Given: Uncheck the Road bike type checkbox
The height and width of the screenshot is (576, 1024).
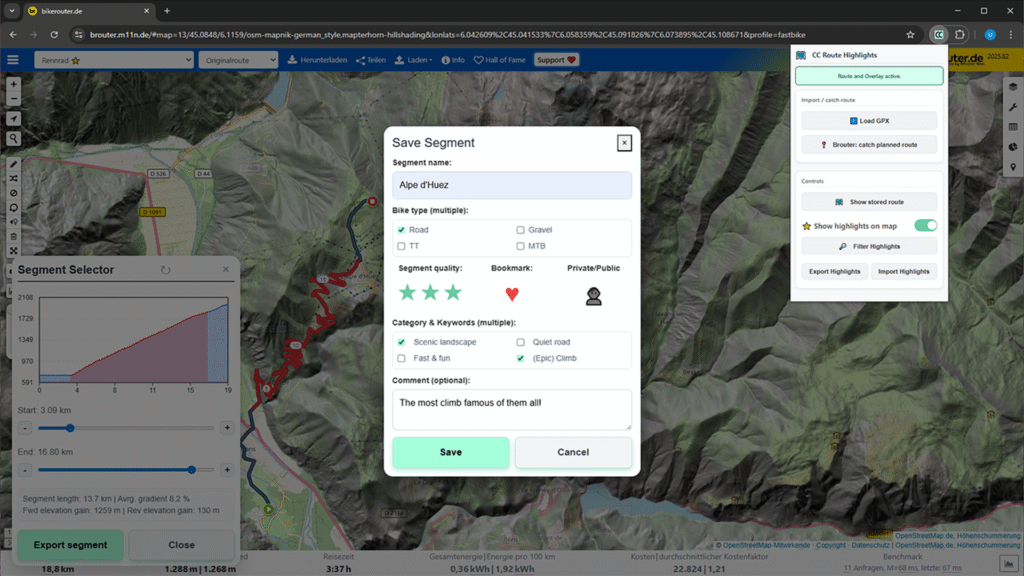Looking at the screenshot, I should point(402,230).
